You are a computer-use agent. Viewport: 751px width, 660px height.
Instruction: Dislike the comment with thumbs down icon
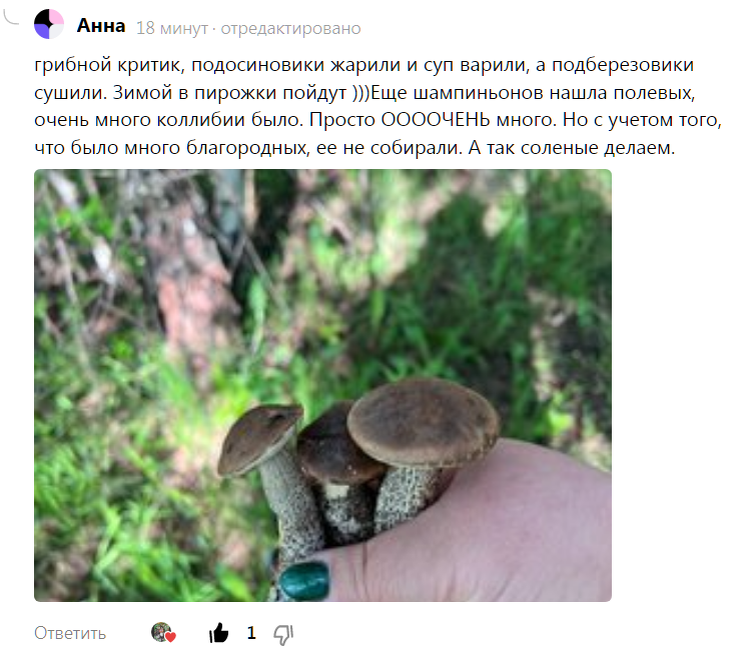coord(284,635)
